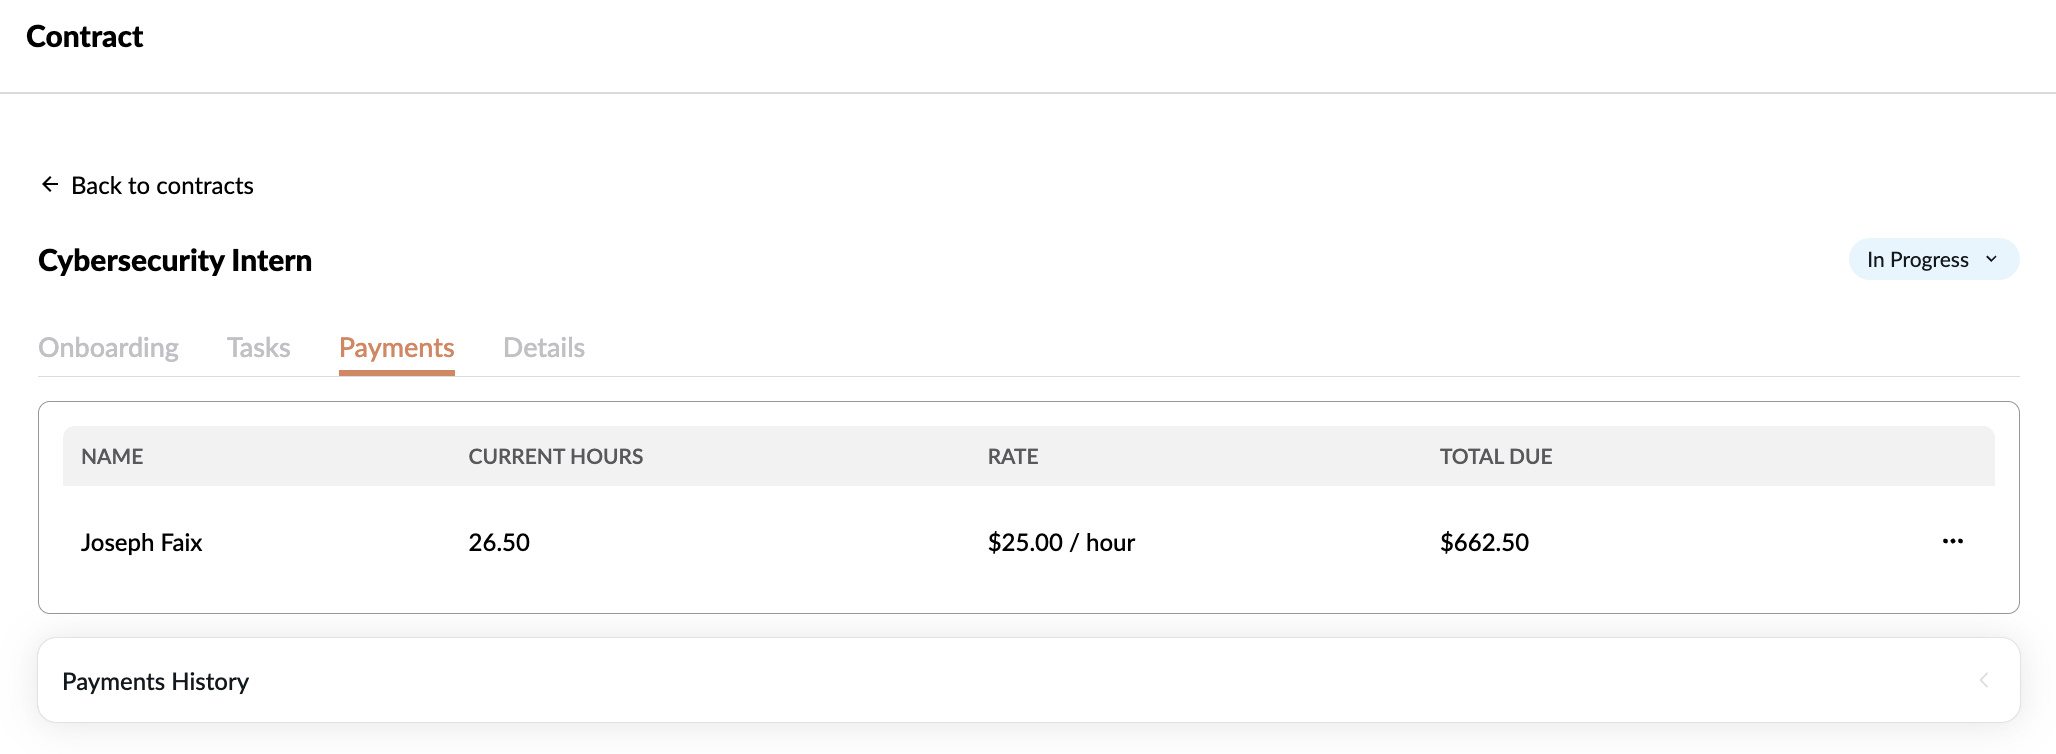Image resolution: width=2056 pixels, height=754 pixels.
Task: Click the Back to contracts link
Action: [x=162, y=186]
